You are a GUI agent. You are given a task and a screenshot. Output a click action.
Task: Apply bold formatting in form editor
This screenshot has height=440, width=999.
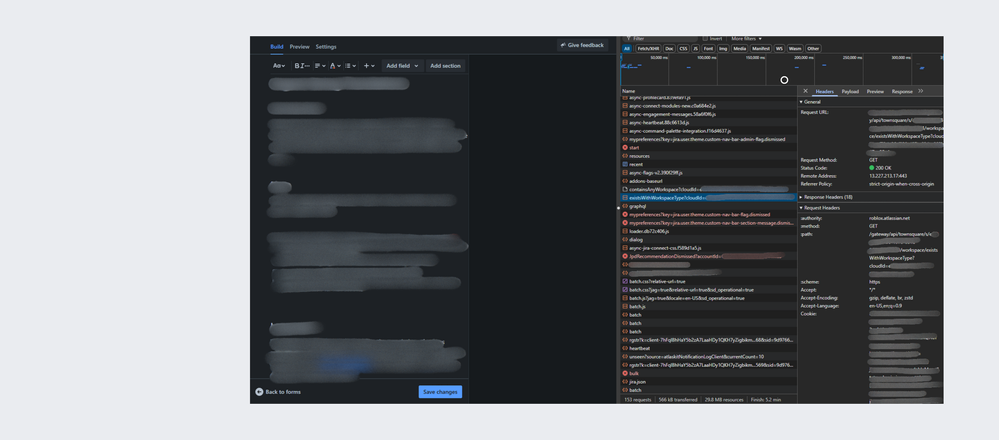(x=296, y=66)
